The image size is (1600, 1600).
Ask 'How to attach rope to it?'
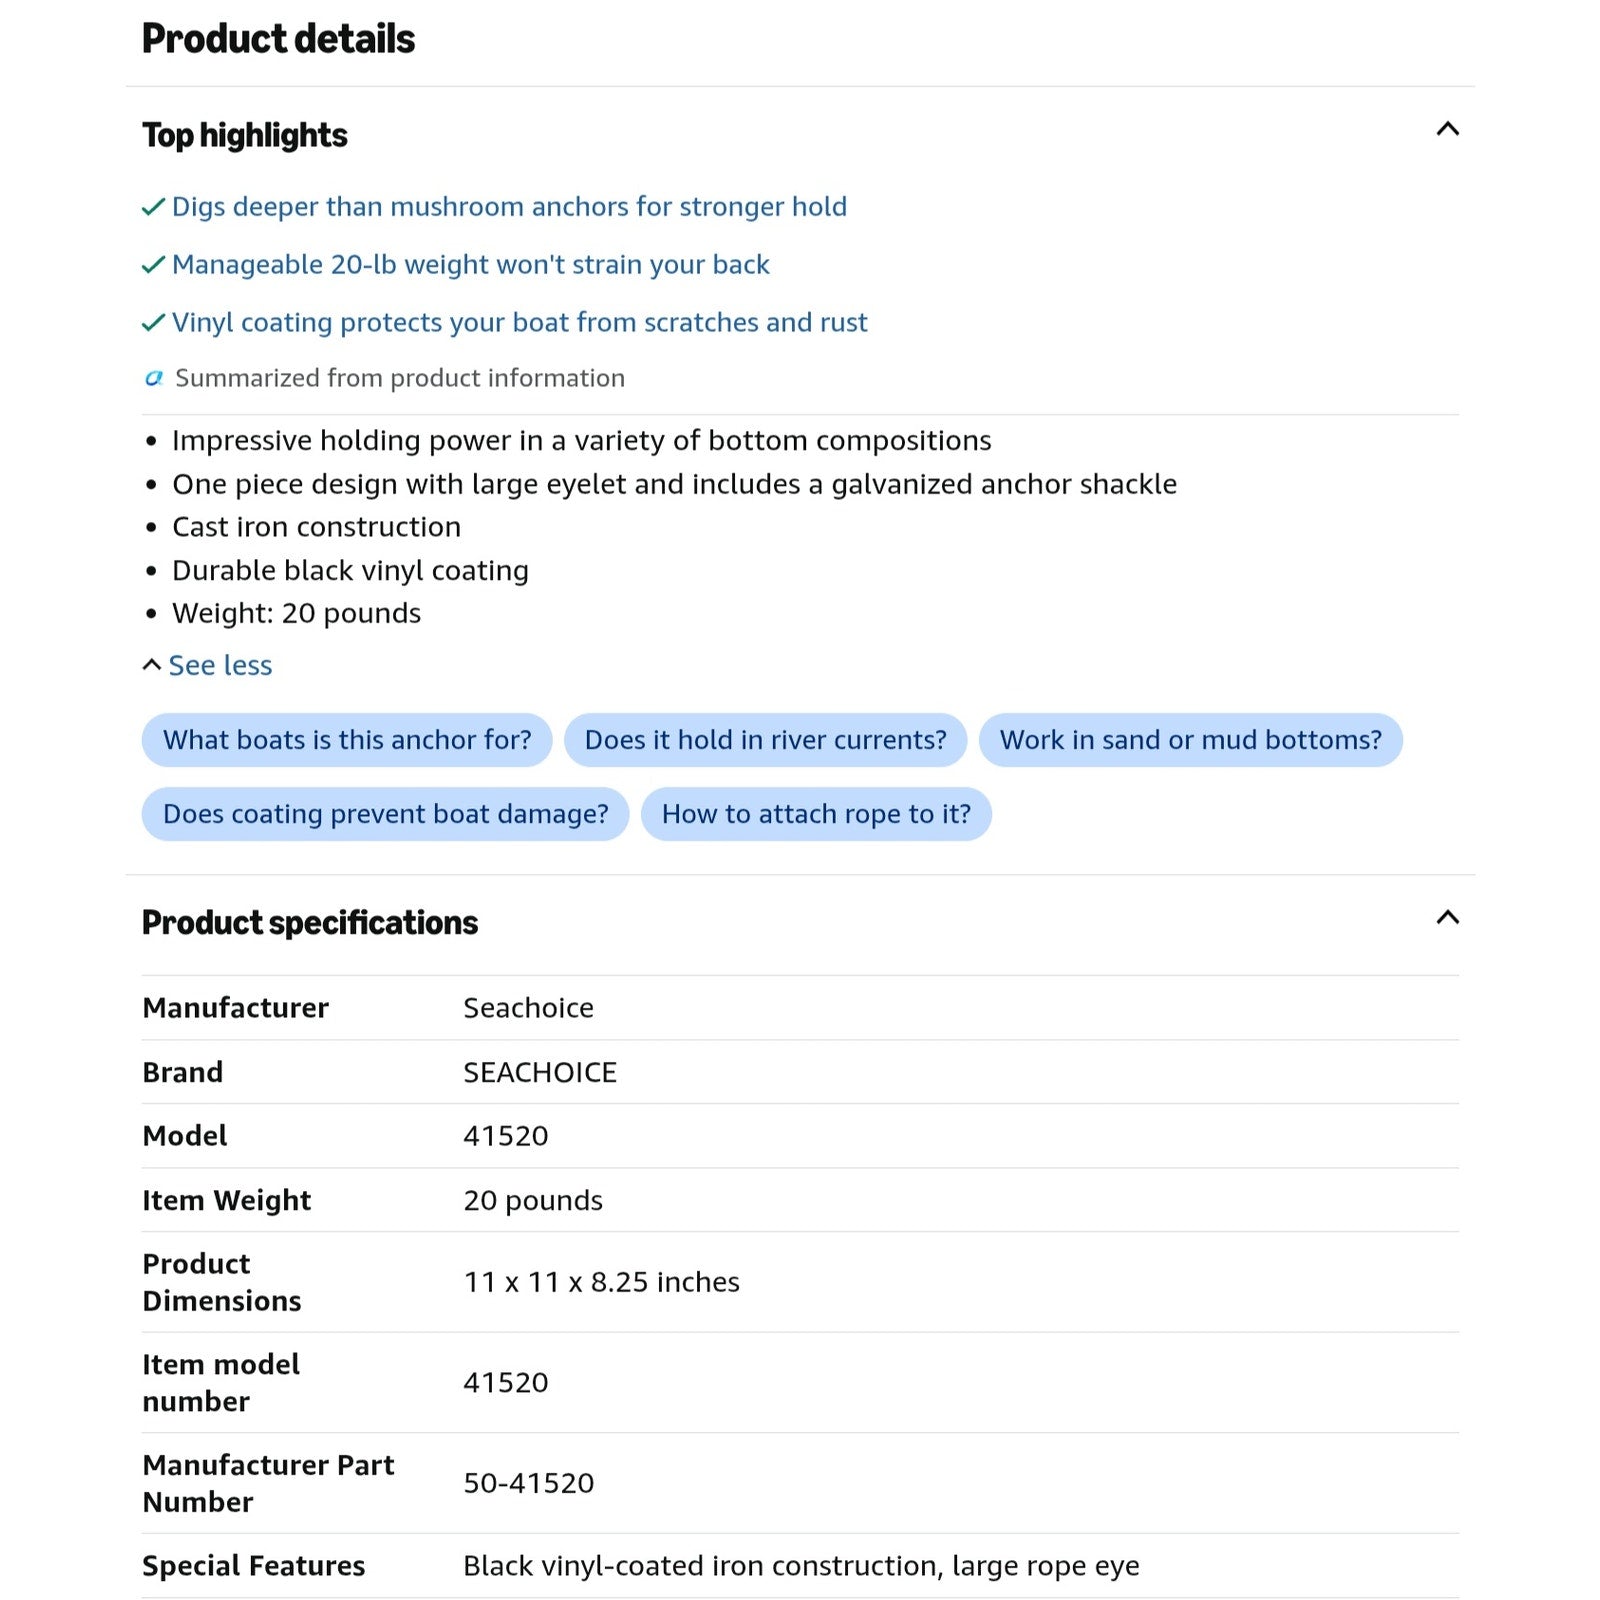pyautogui.click(x=816, y=814)
